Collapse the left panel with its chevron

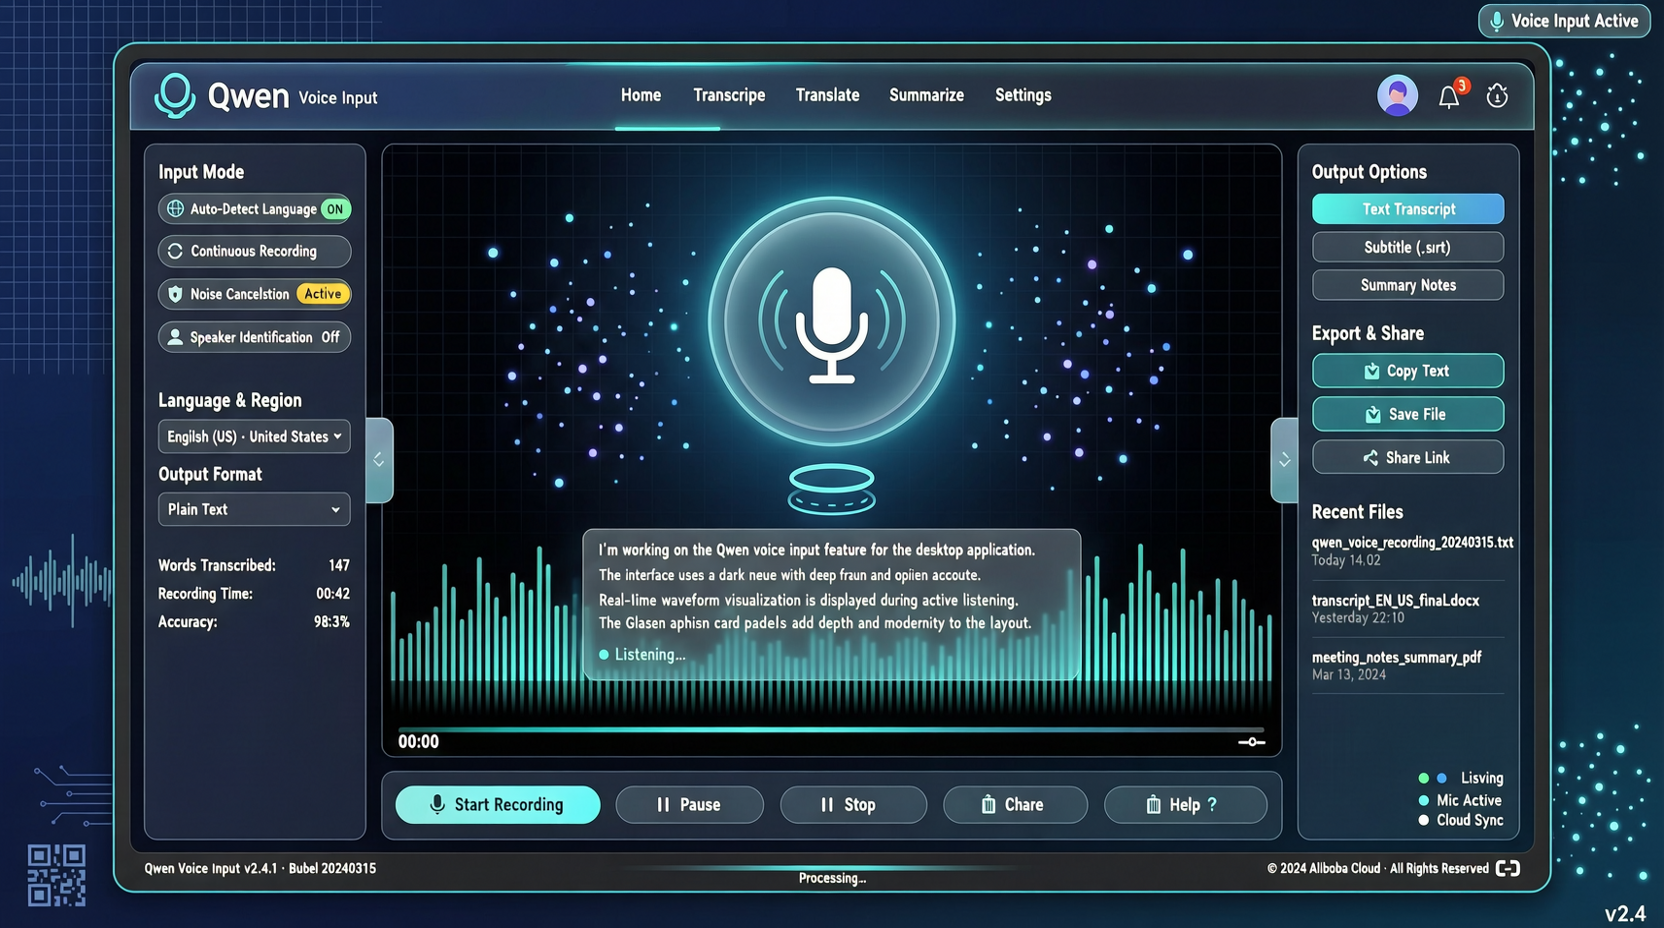[379, 460]
